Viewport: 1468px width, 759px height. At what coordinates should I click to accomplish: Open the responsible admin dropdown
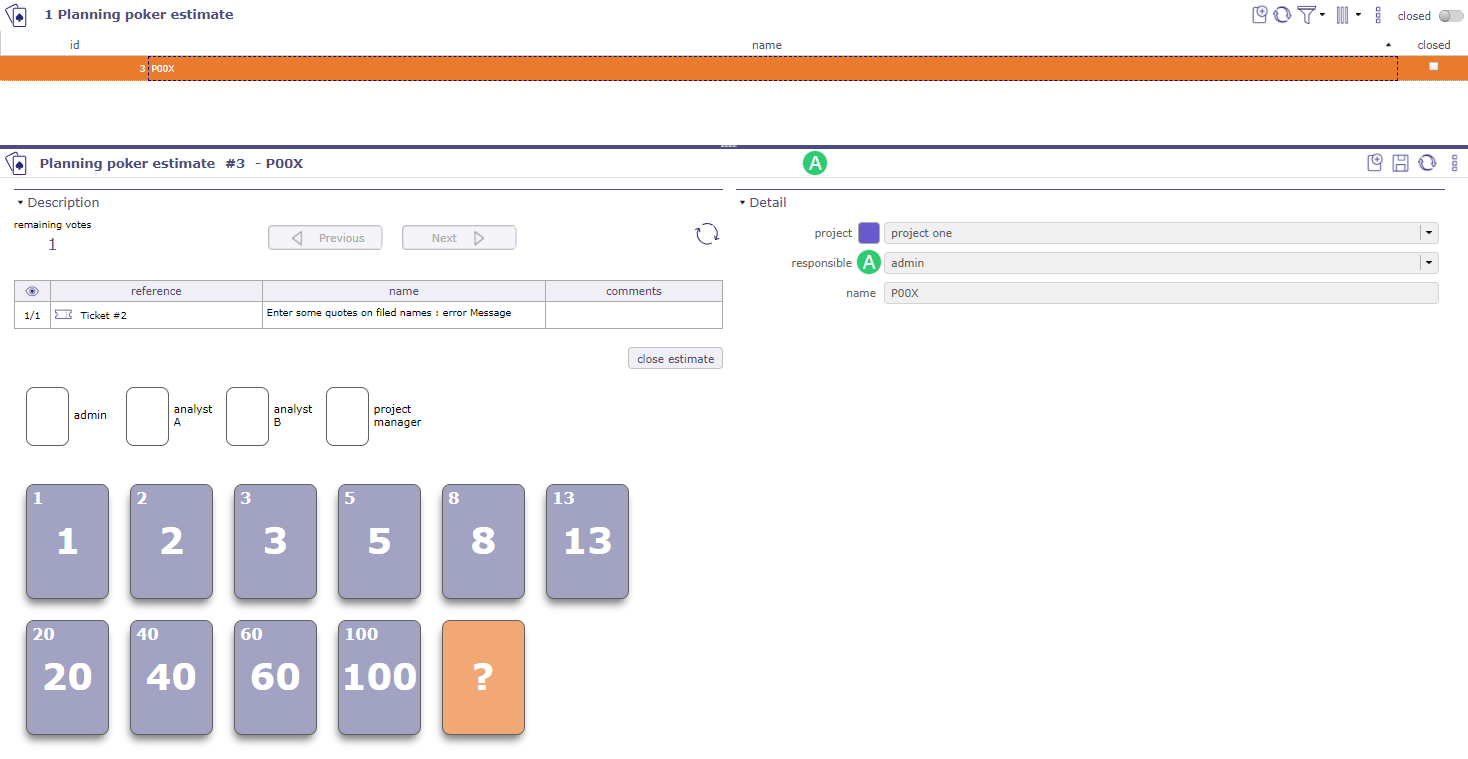tap(1429, 262)
